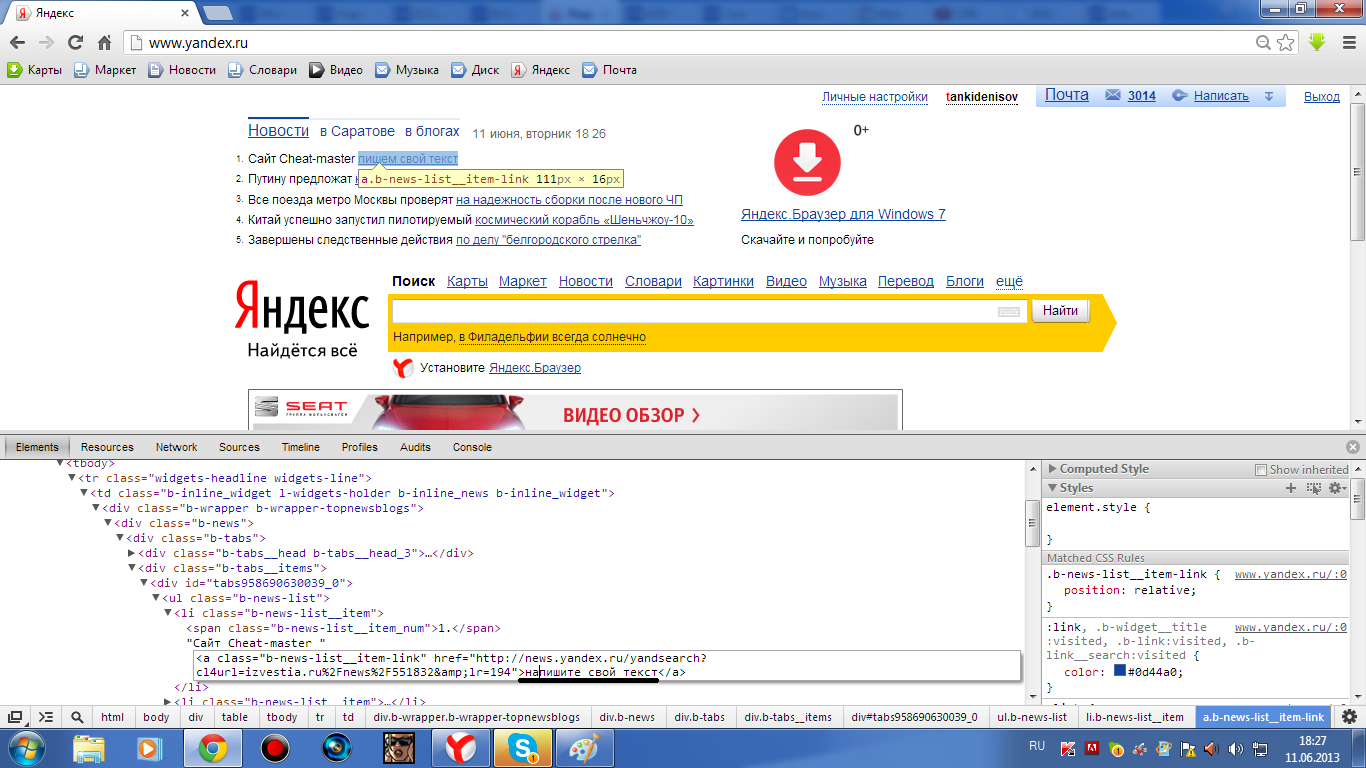Add a new style rule with plus icon
This screenshot has width=1366, height=768.
(x=1291, y=488)
